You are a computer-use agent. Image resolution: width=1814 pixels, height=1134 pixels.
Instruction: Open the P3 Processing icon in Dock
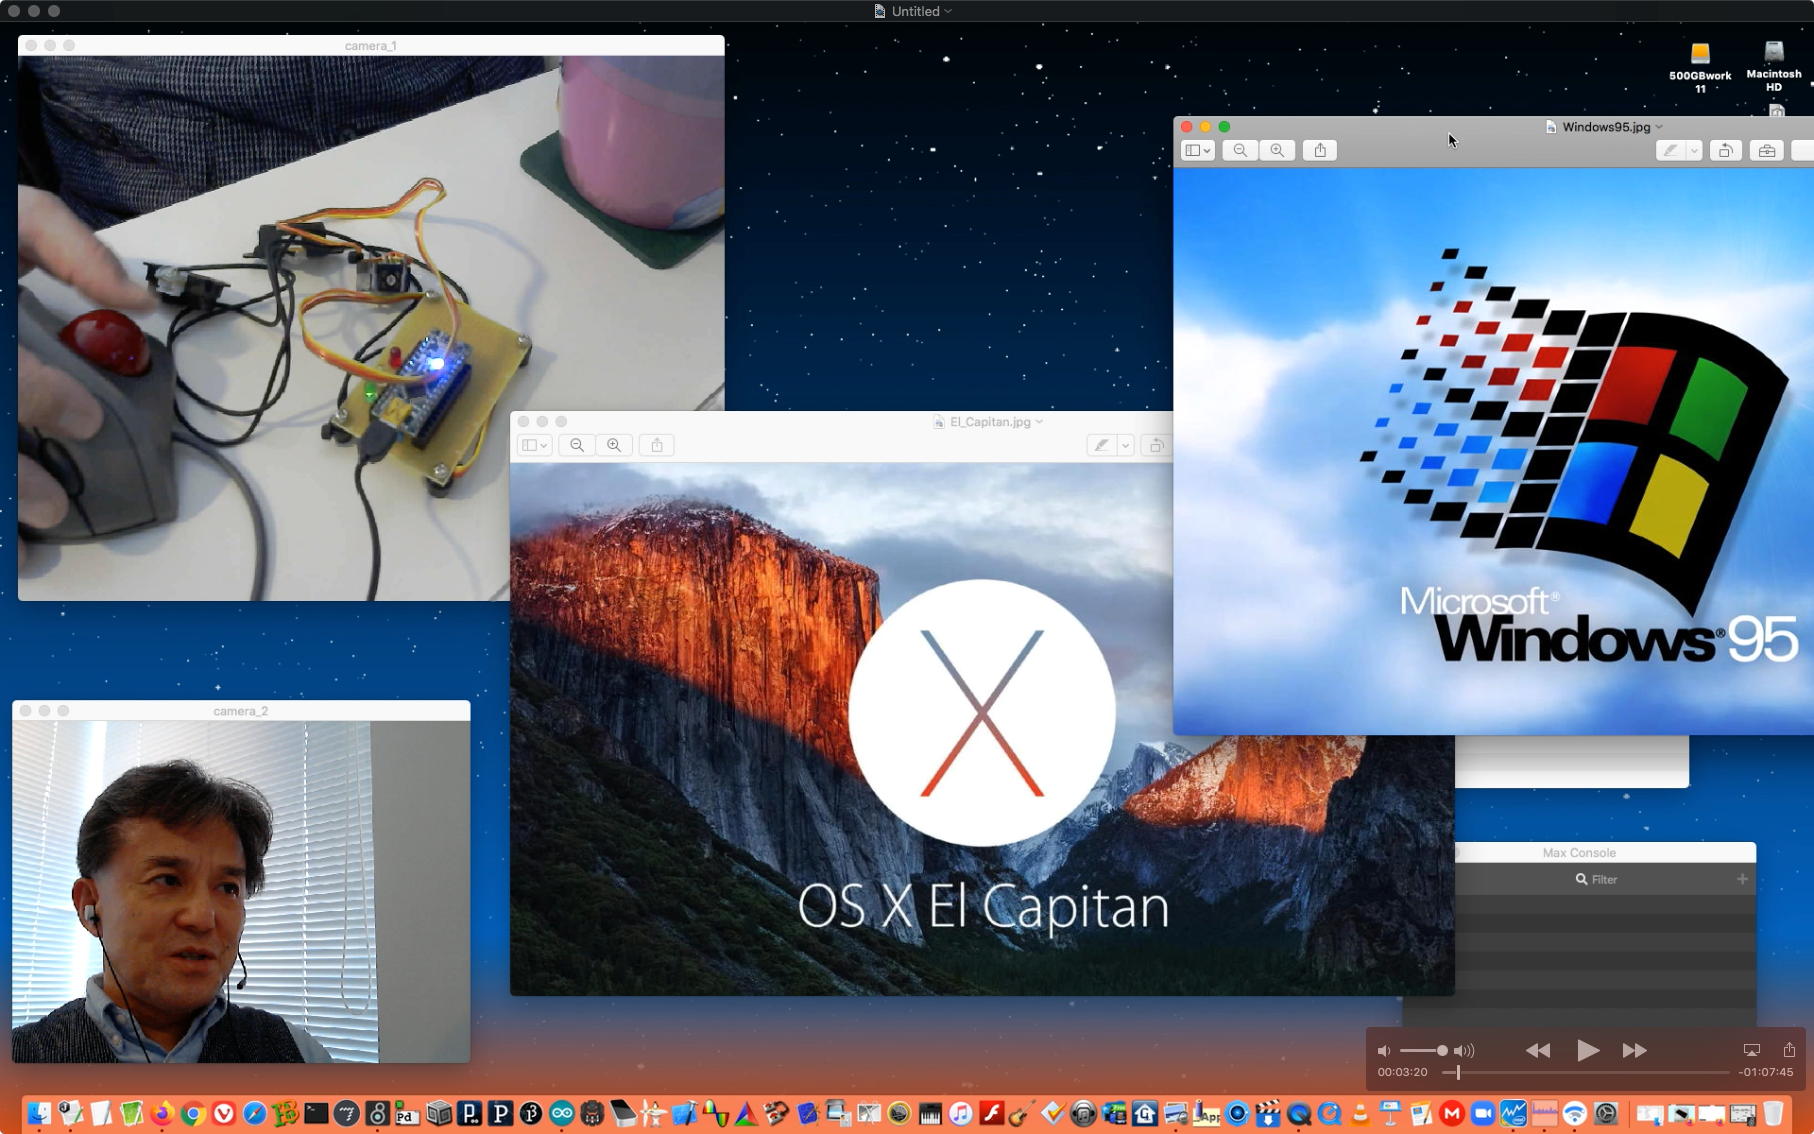tap(531, 1113)
